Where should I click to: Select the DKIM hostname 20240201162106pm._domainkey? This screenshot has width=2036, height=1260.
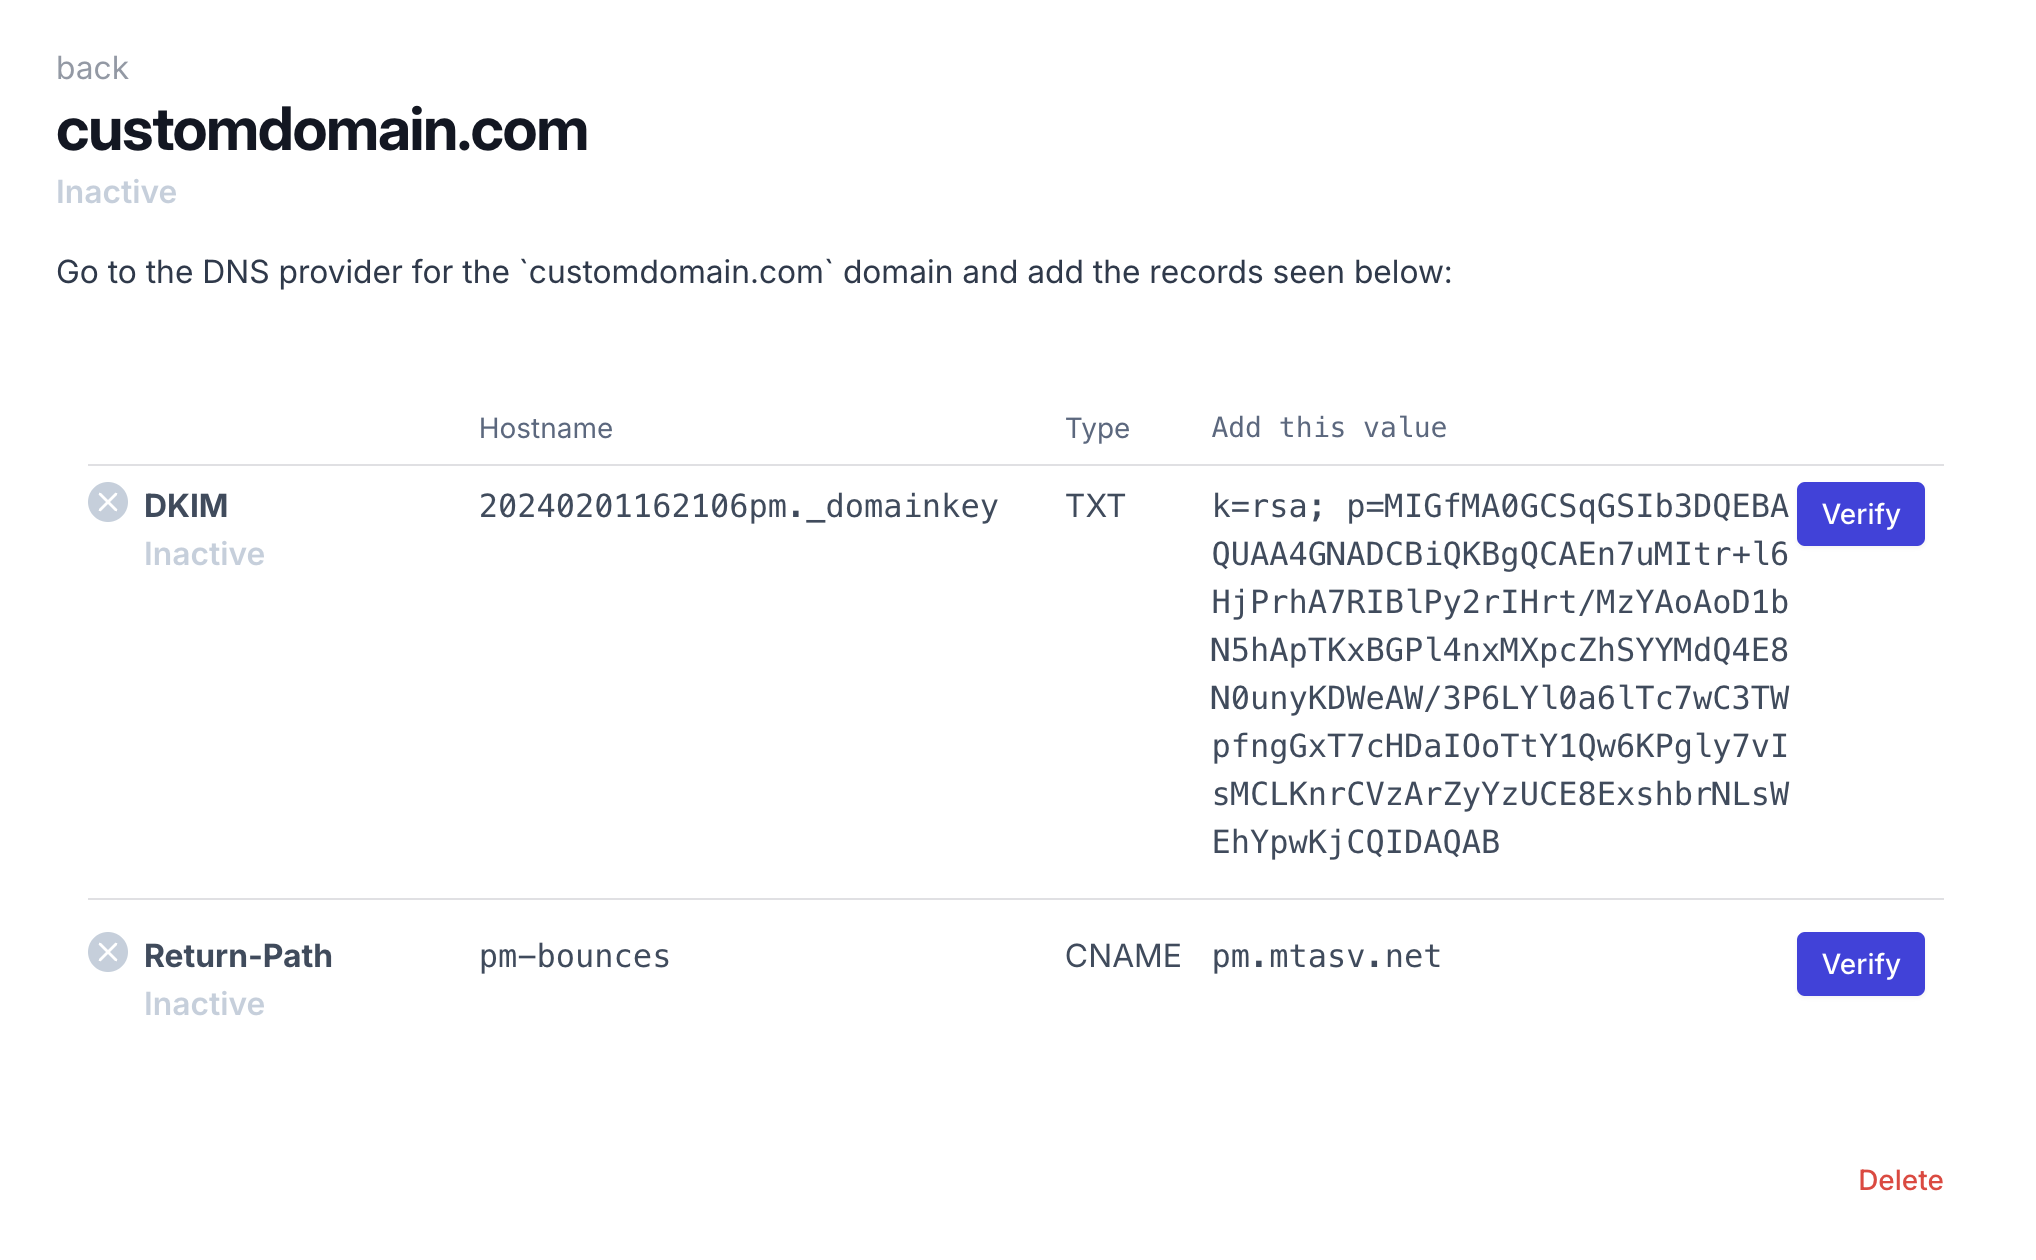(738, 507)
